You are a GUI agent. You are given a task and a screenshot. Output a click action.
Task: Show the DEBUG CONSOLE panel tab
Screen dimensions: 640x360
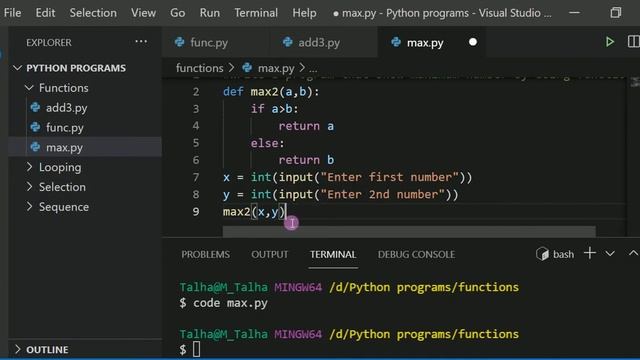pyautogui.click(x=416, y=254)
